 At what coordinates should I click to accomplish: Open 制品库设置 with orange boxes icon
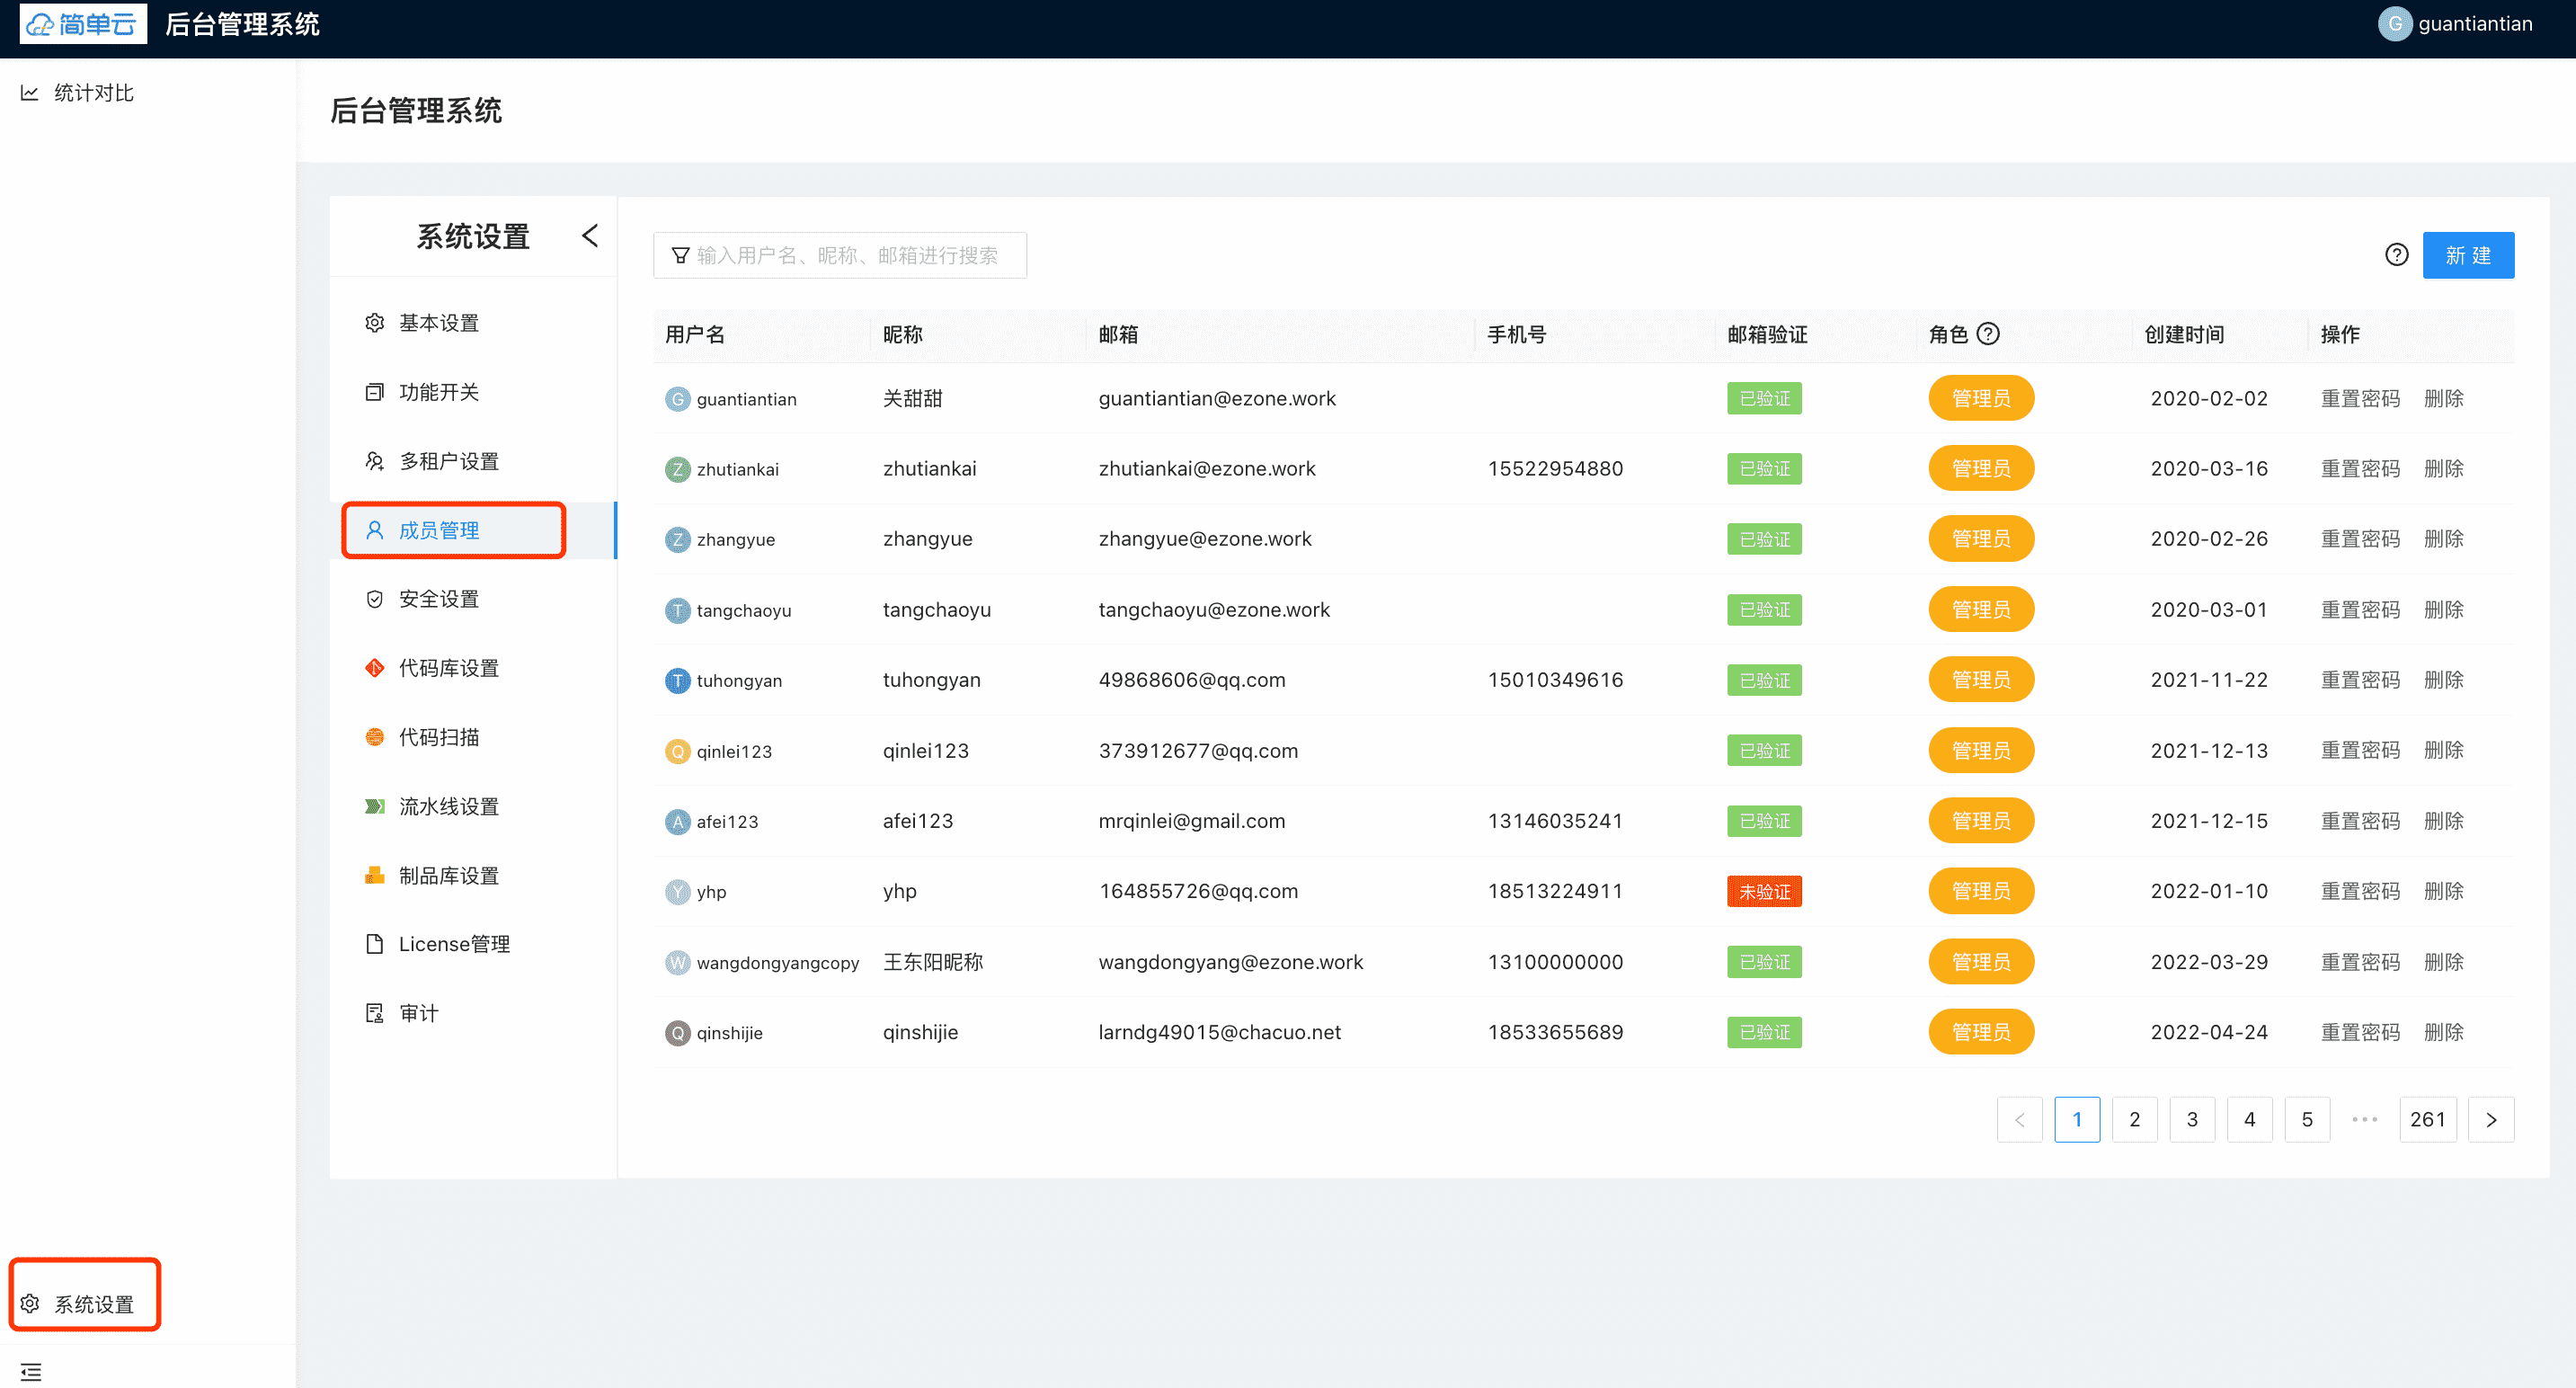point(448,875)
